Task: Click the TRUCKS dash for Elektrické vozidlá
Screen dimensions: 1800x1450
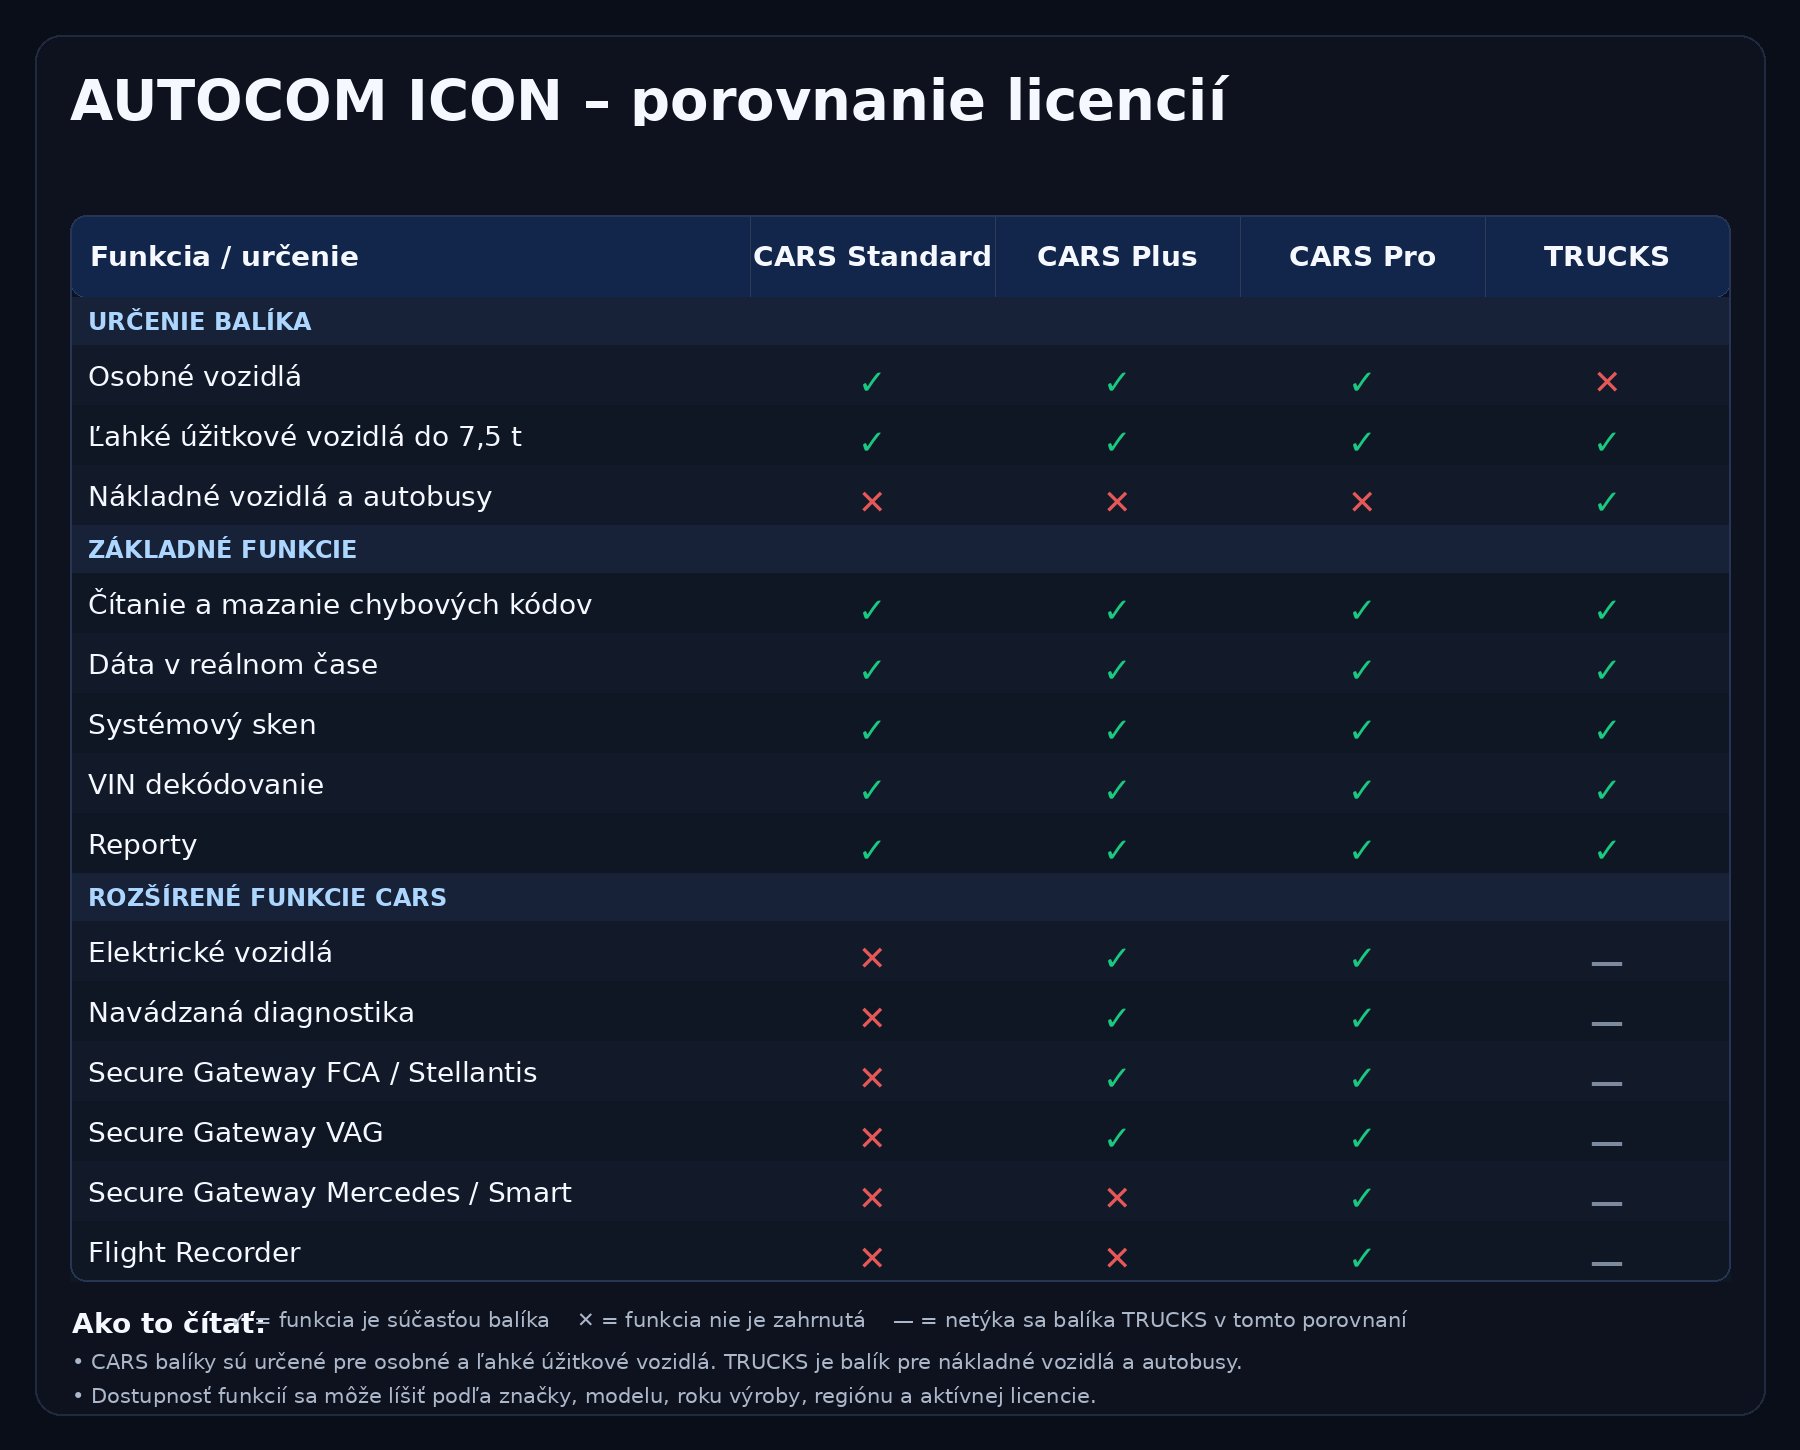Action: click(x=1607, y=962)
